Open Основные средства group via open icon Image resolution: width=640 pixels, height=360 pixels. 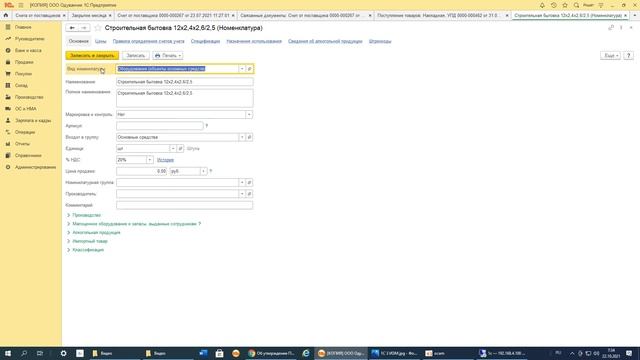click(x=249, y=137)
